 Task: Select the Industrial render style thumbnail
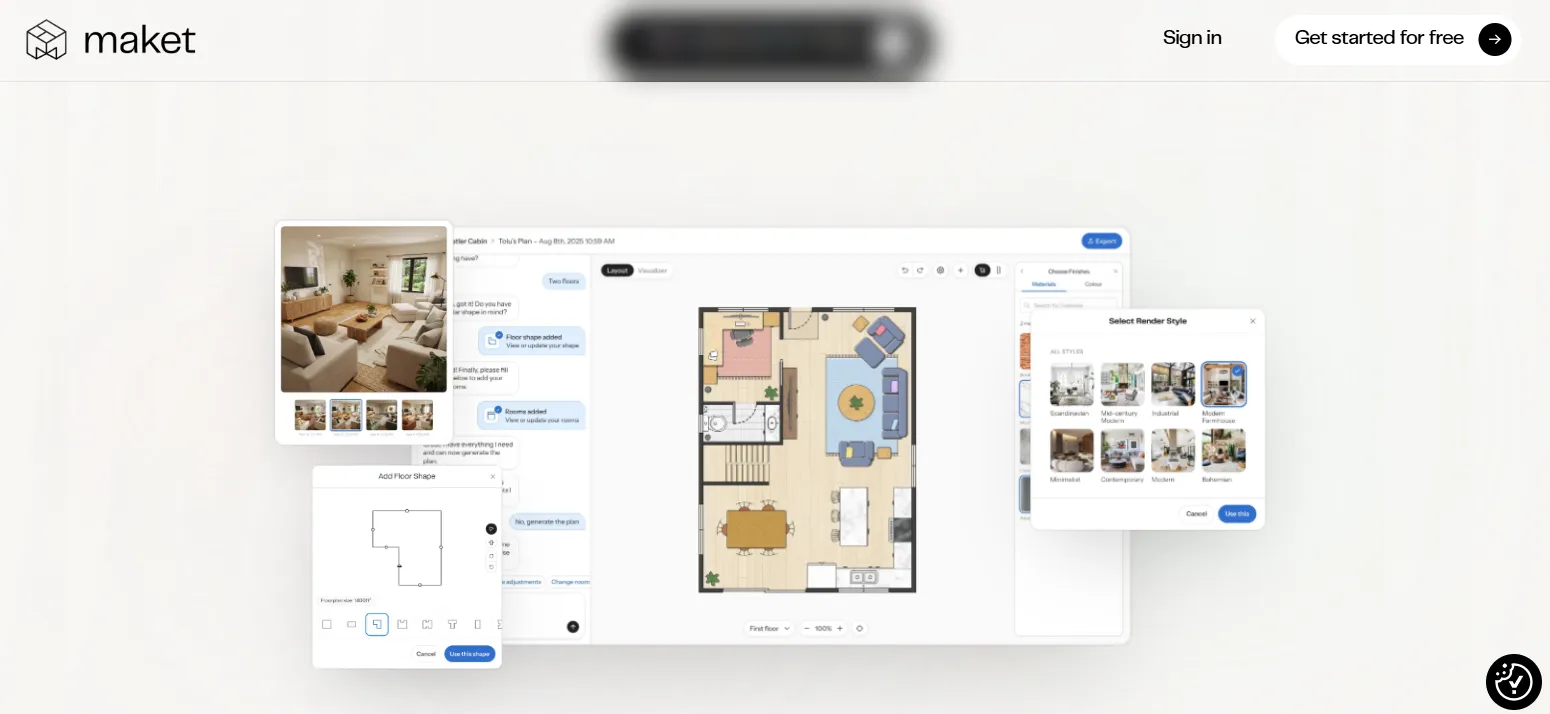pyautogui.click(x=1173, y=384)
